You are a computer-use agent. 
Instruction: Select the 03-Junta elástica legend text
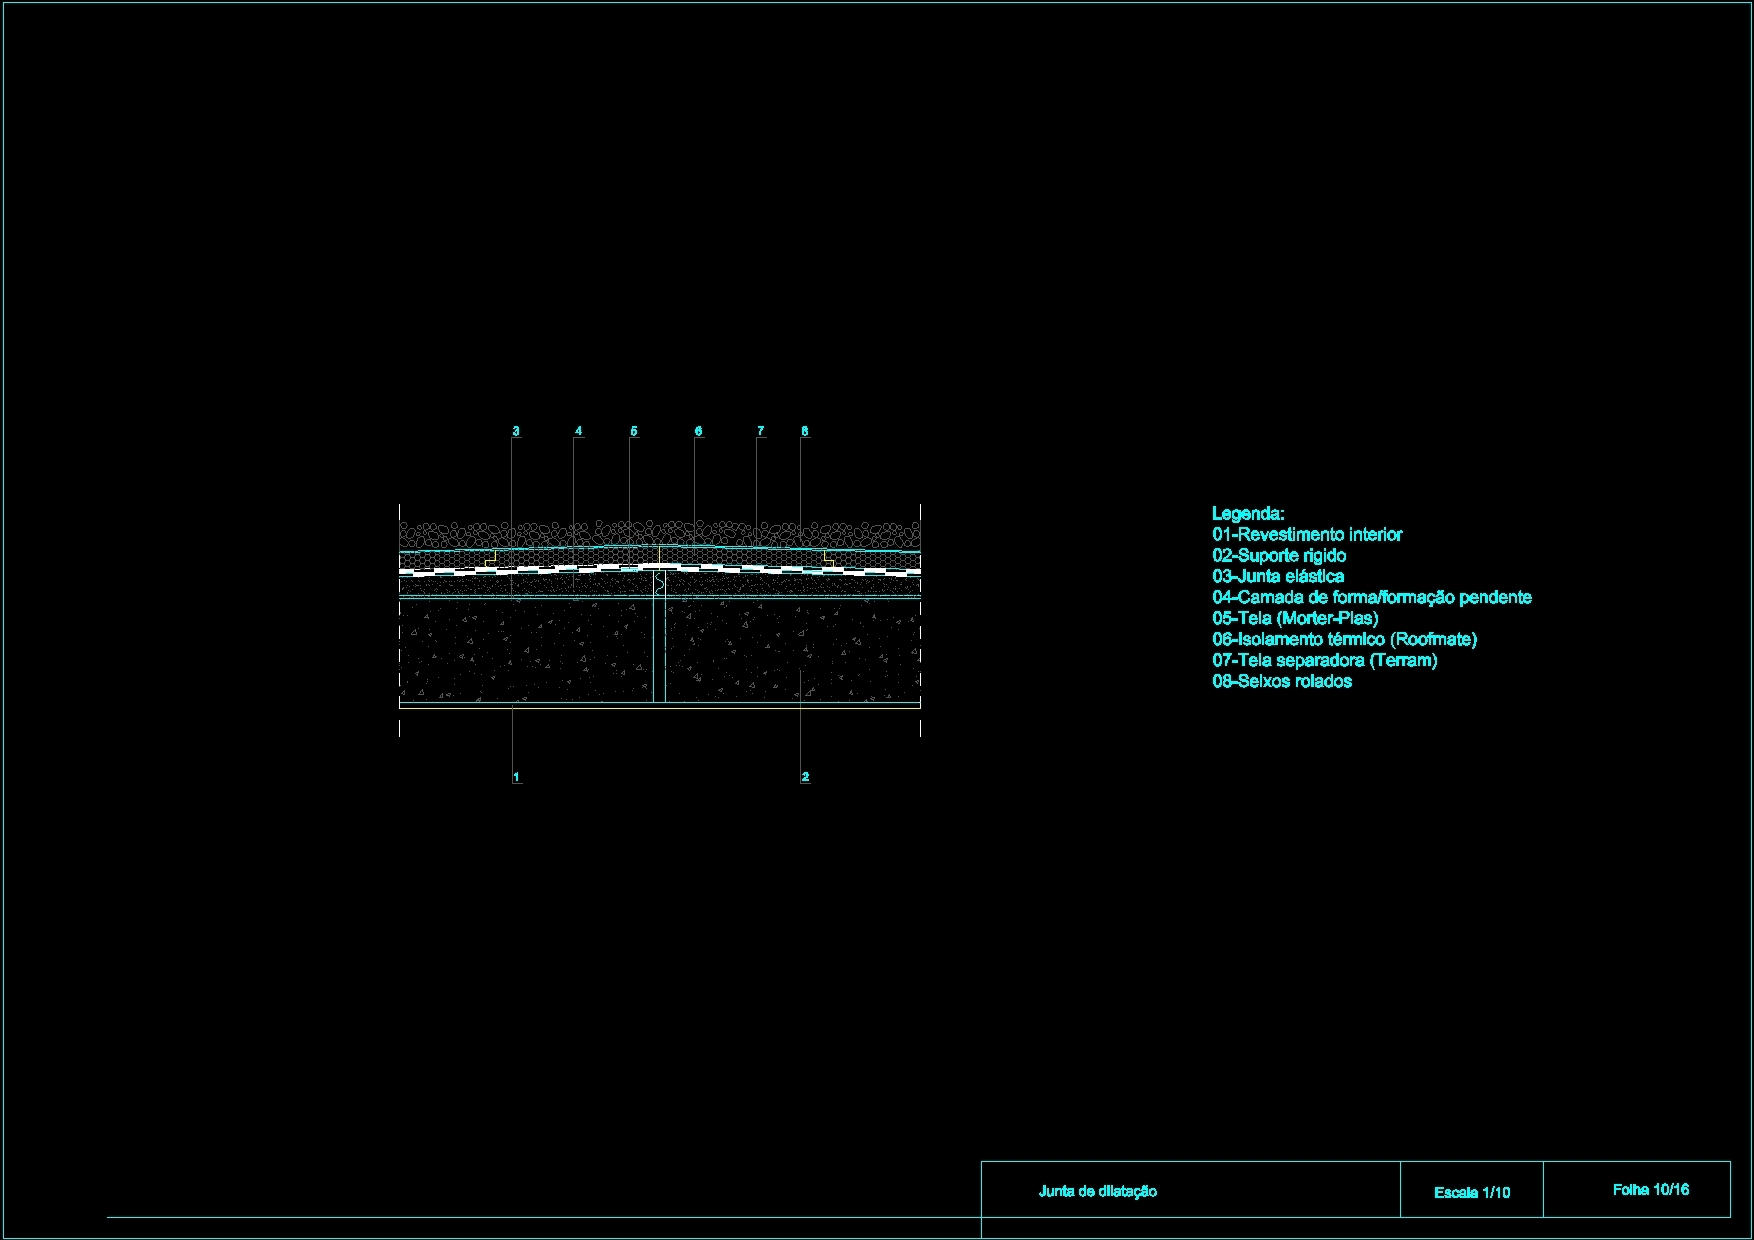(x=1279, y=576)
